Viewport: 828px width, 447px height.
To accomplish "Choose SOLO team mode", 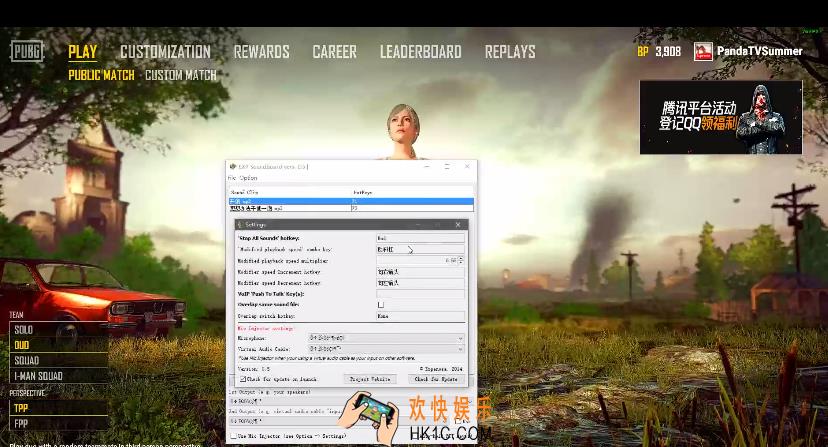I will 58,330.
